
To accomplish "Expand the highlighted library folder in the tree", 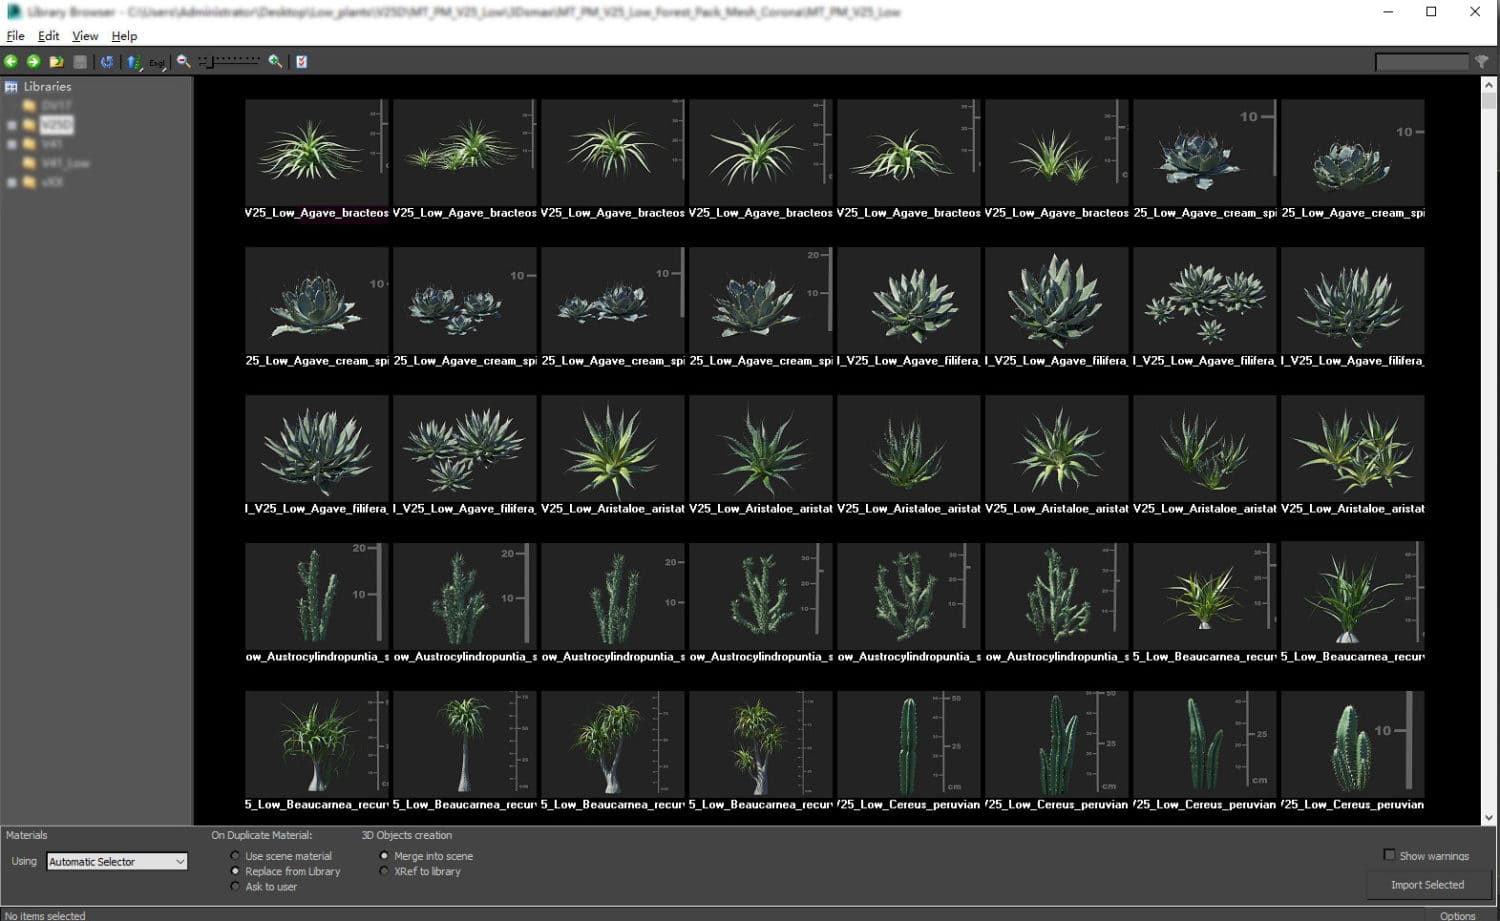I will [12, 125].
